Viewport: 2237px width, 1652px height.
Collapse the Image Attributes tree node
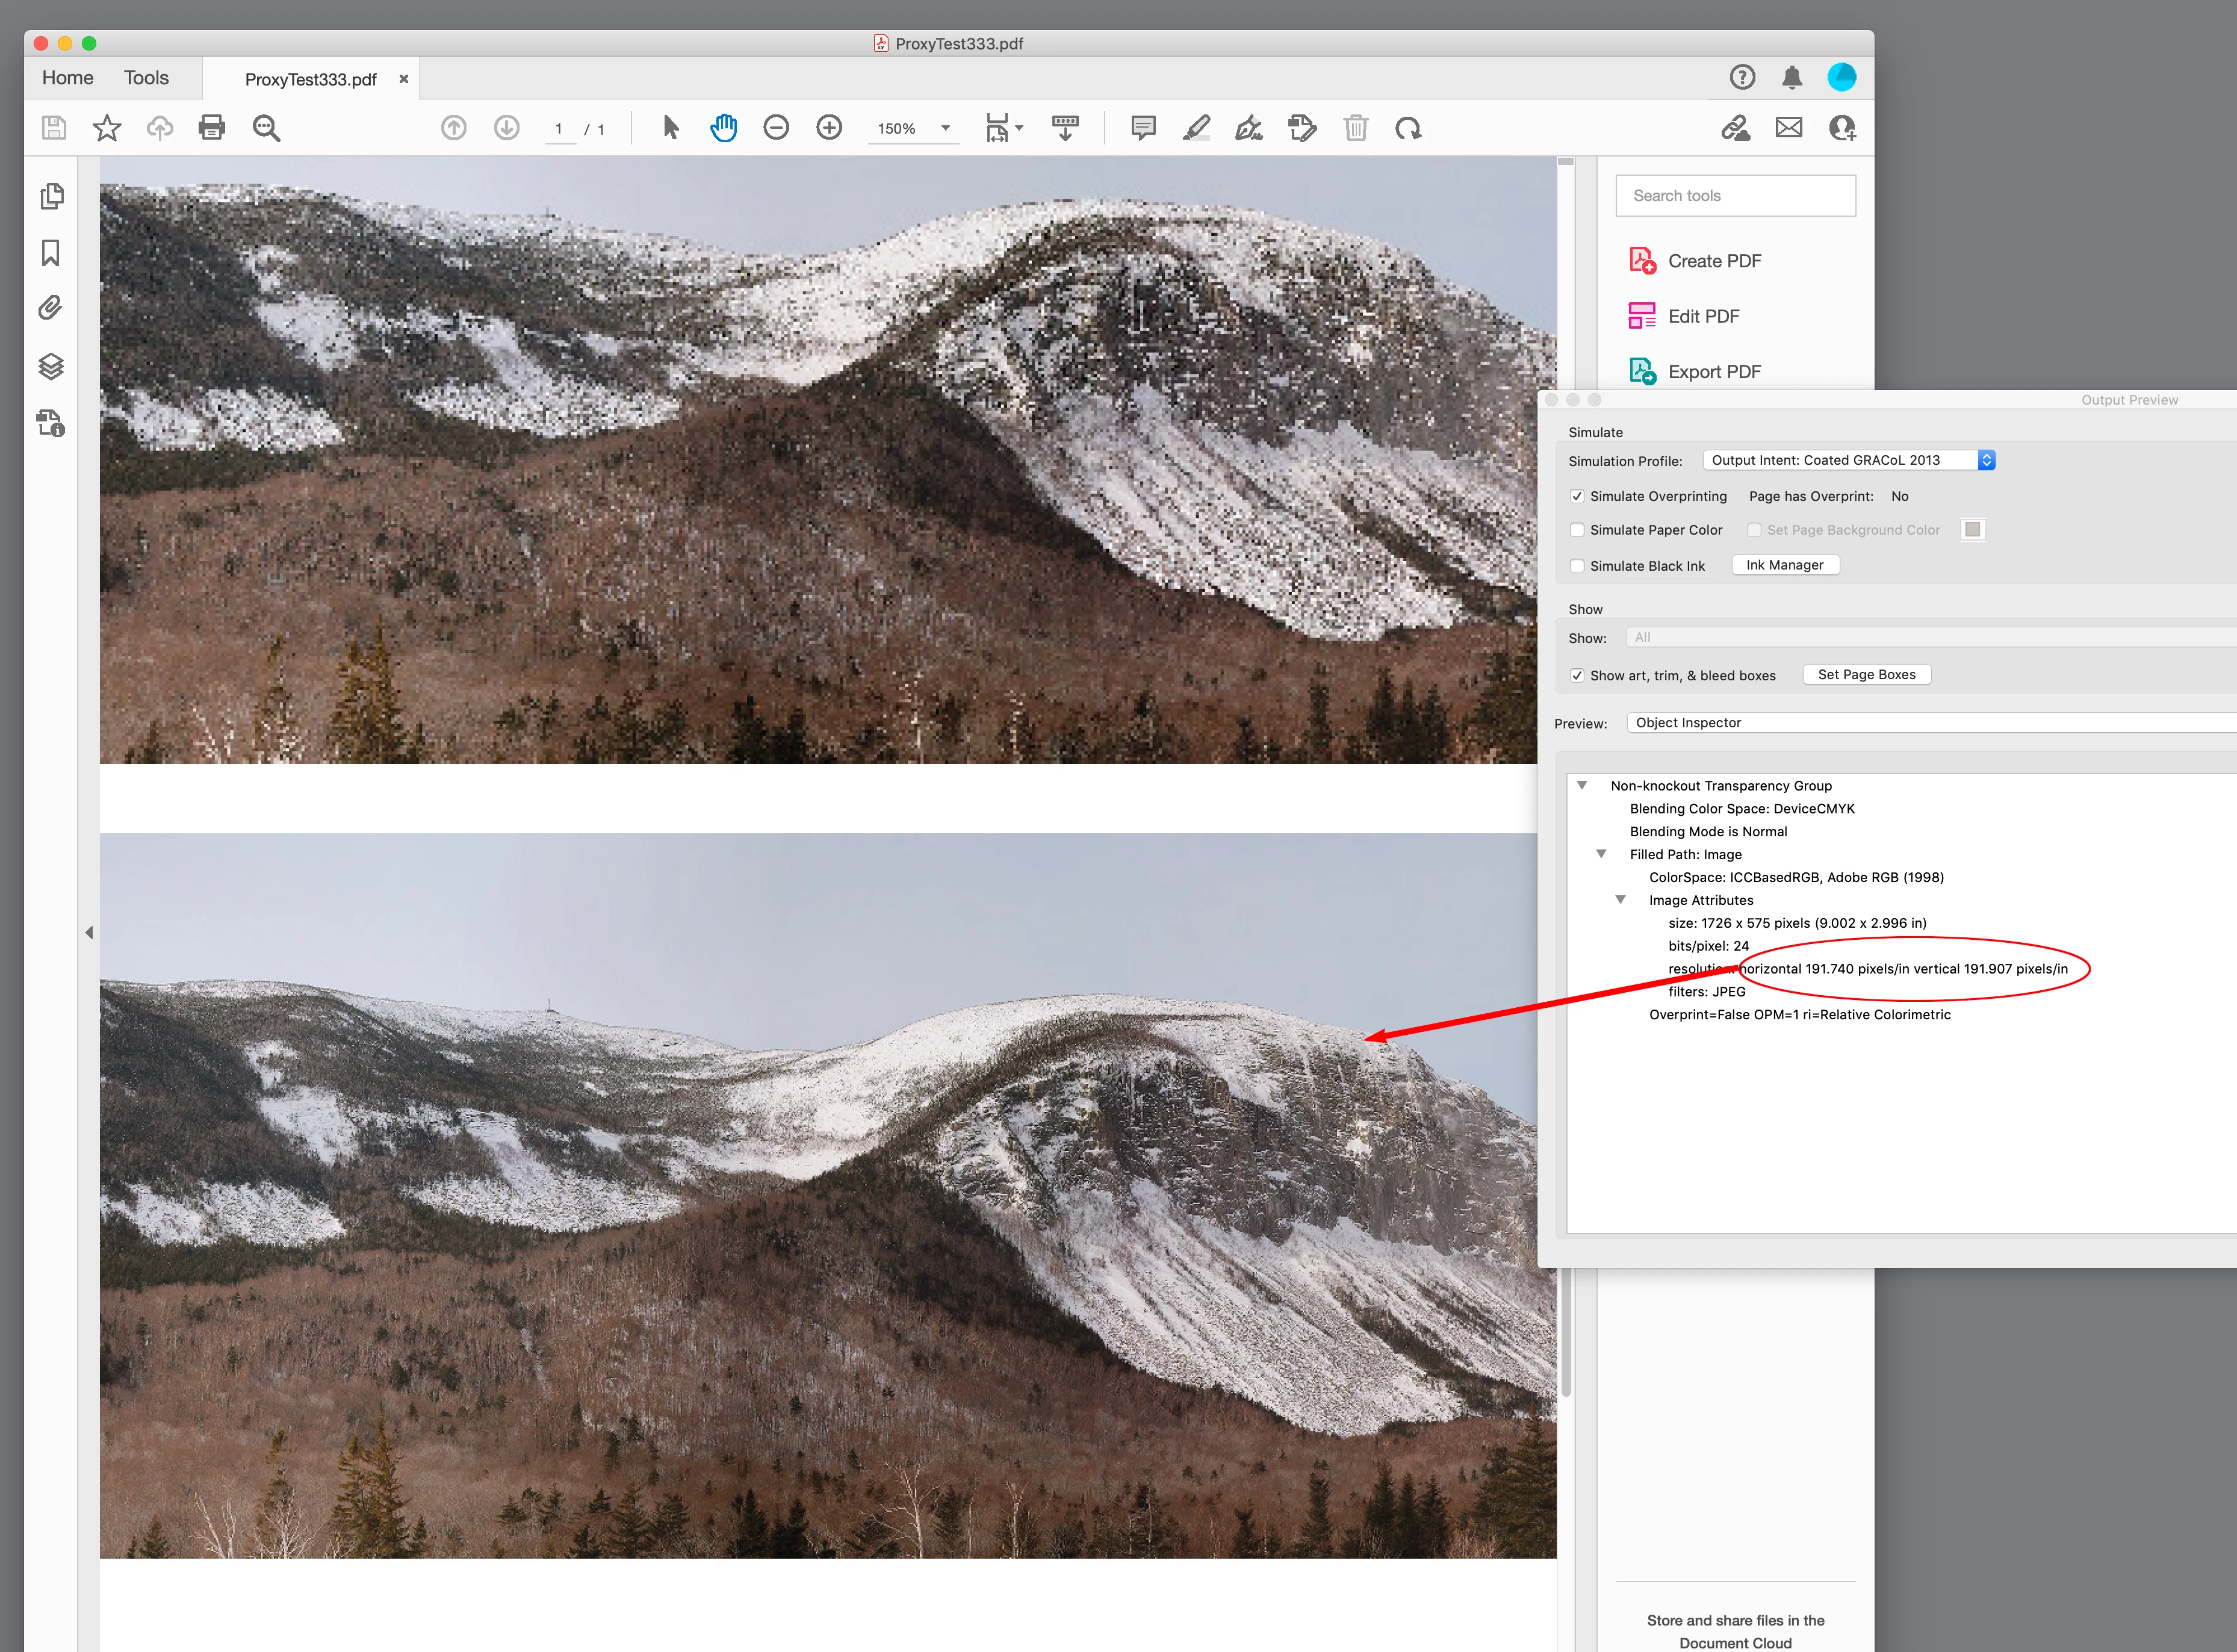[1620, 900]
